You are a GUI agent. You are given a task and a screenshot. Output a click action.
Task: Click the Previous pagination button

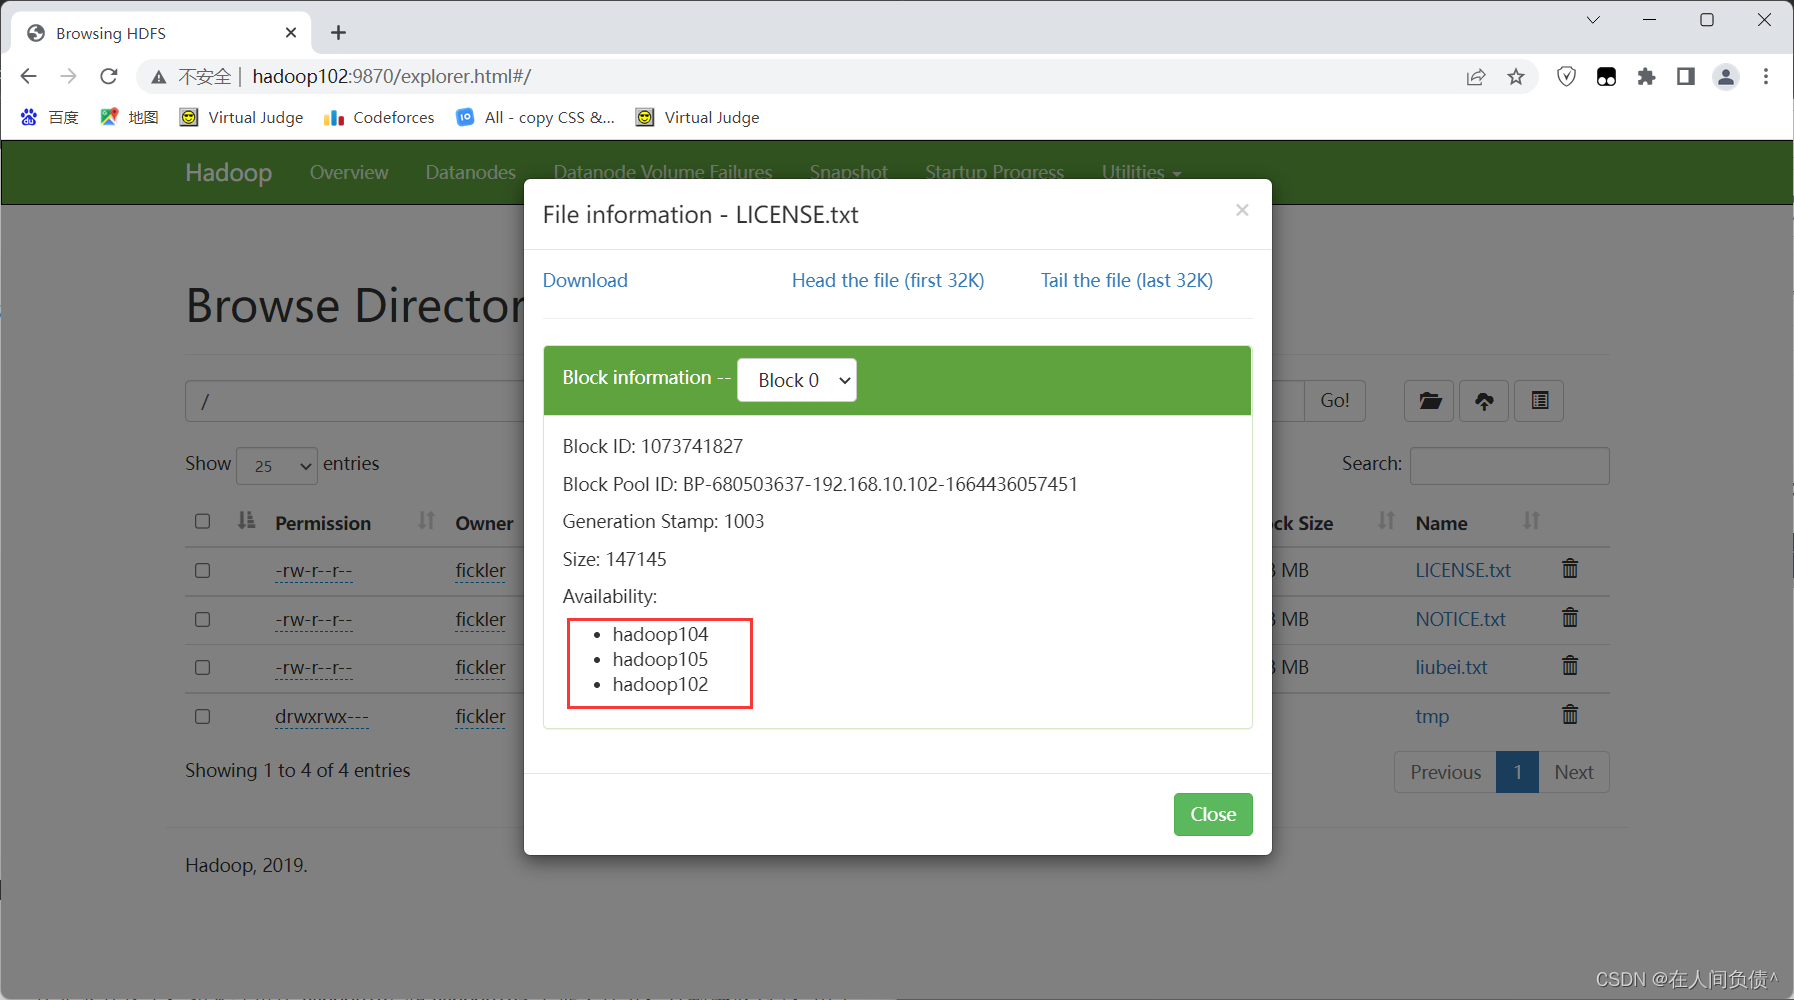(x=1445, y=772)
